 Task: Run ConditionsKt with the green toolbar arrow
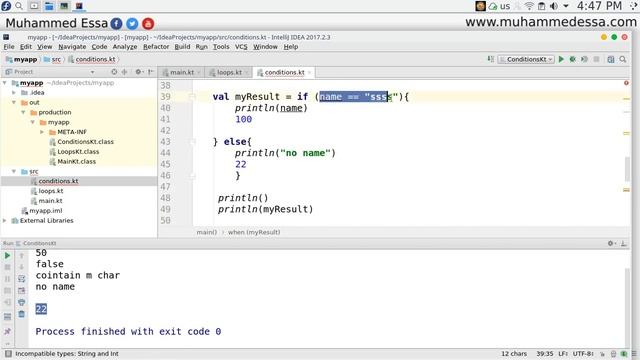561,59
